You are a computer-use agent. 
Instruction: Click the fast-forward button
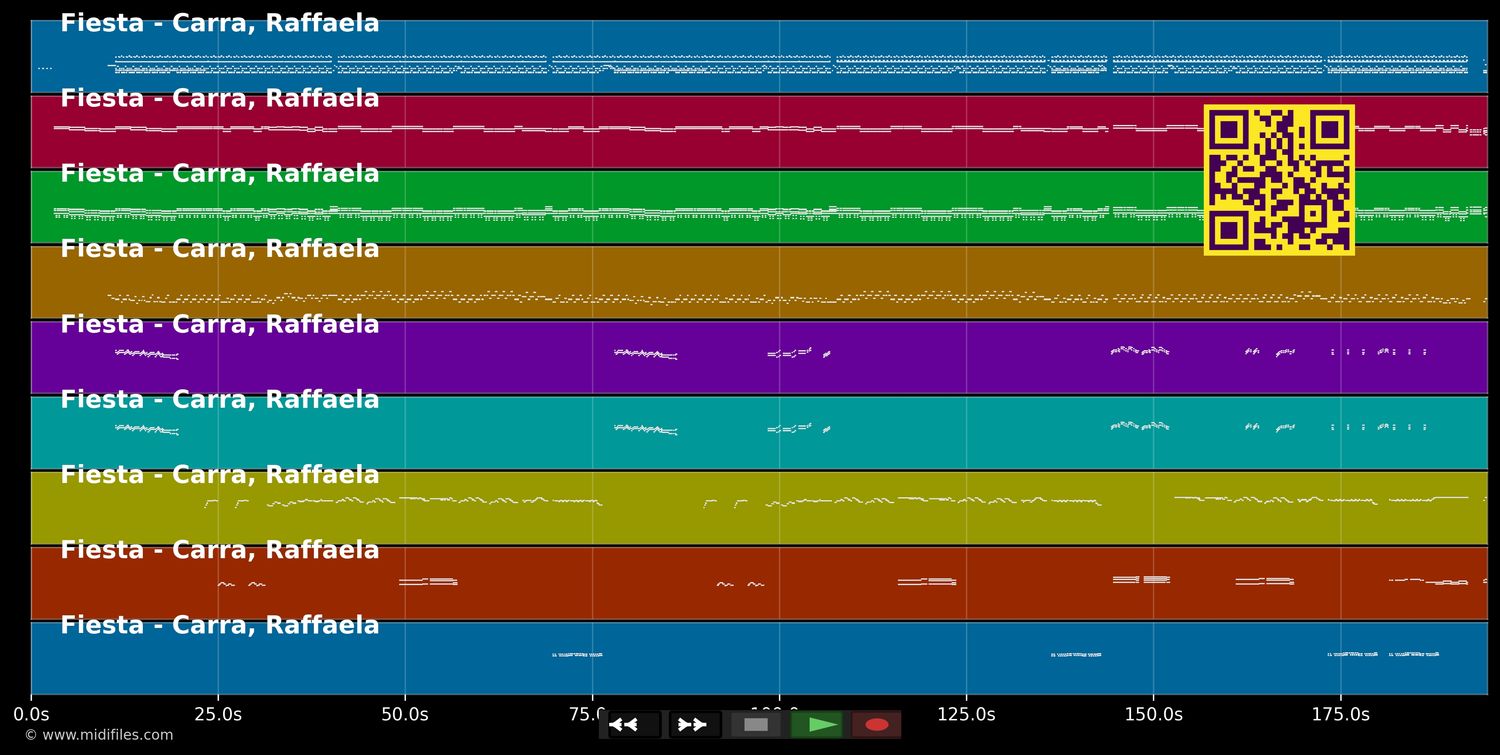(x=695, y=725)
